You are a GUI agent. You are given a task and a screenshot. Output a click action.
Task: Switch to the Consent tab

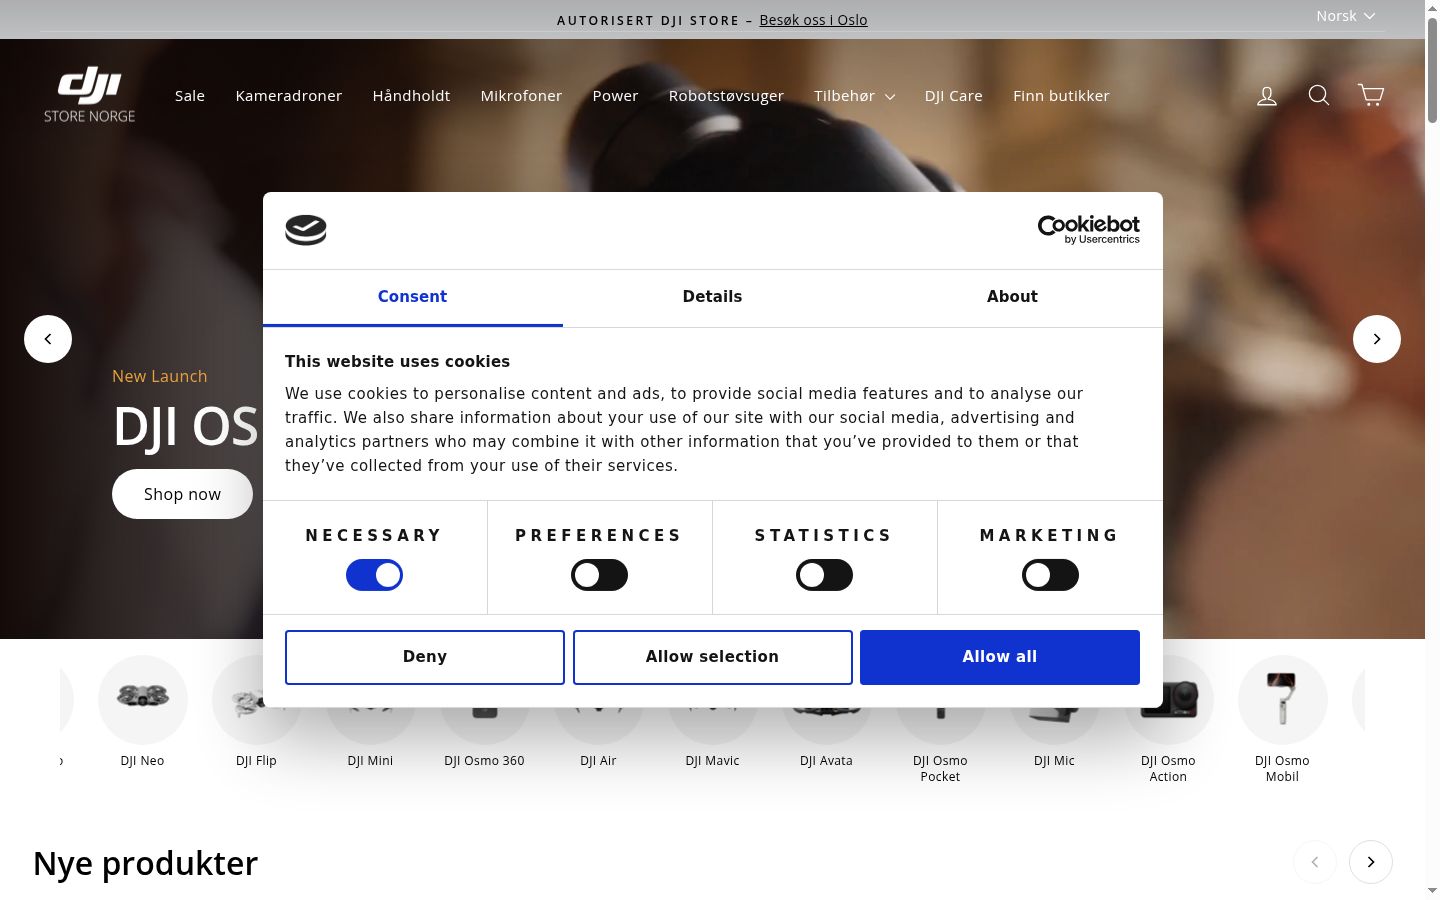click(x=412, y=297)
